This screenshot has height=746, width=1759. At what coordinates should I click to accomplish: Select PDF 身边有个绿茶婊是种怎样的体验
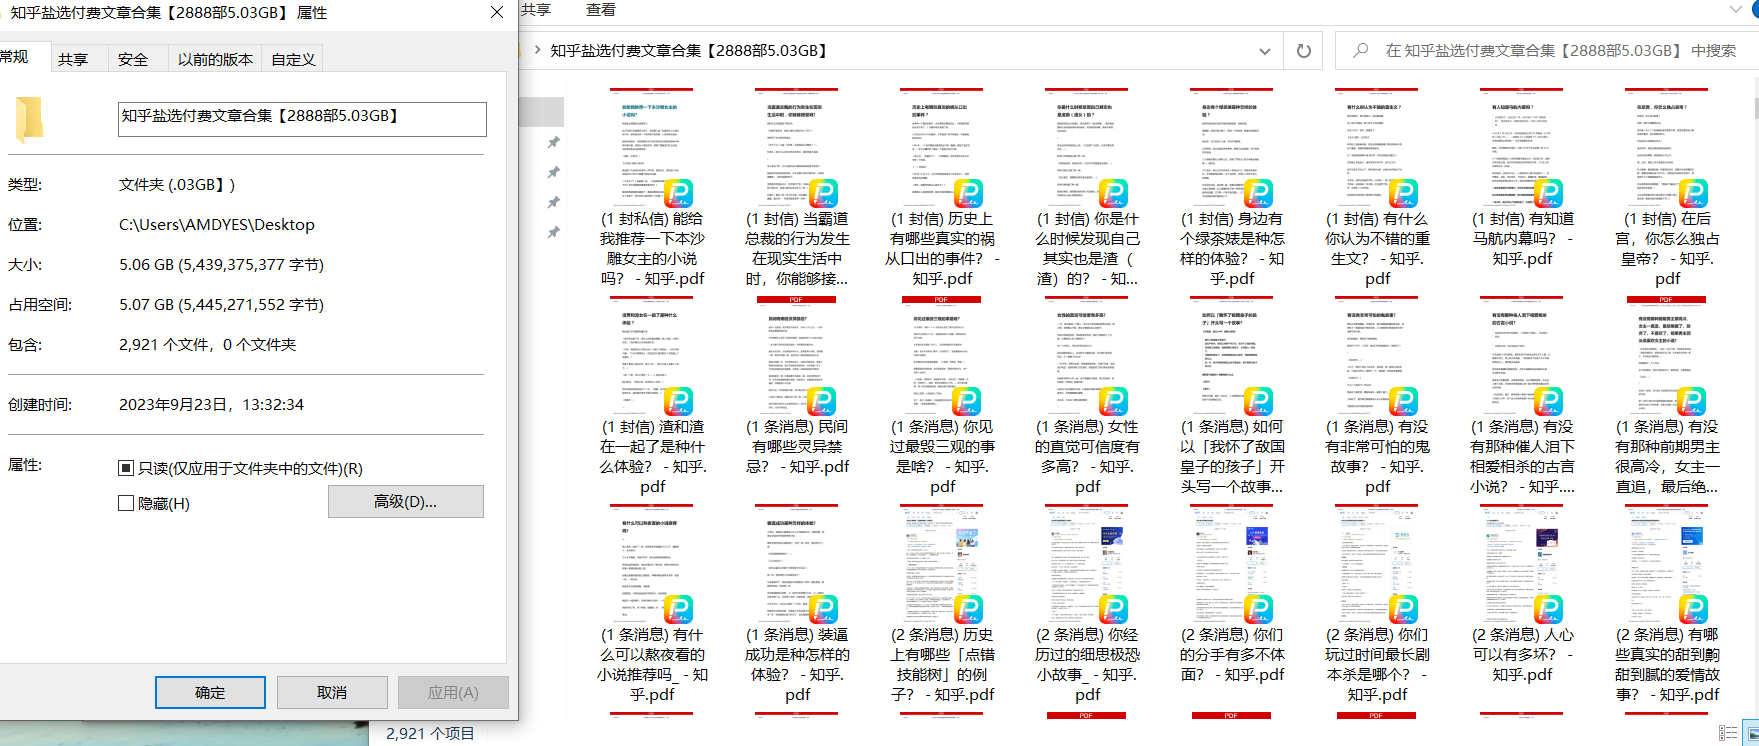click(x=1232, y=188)
